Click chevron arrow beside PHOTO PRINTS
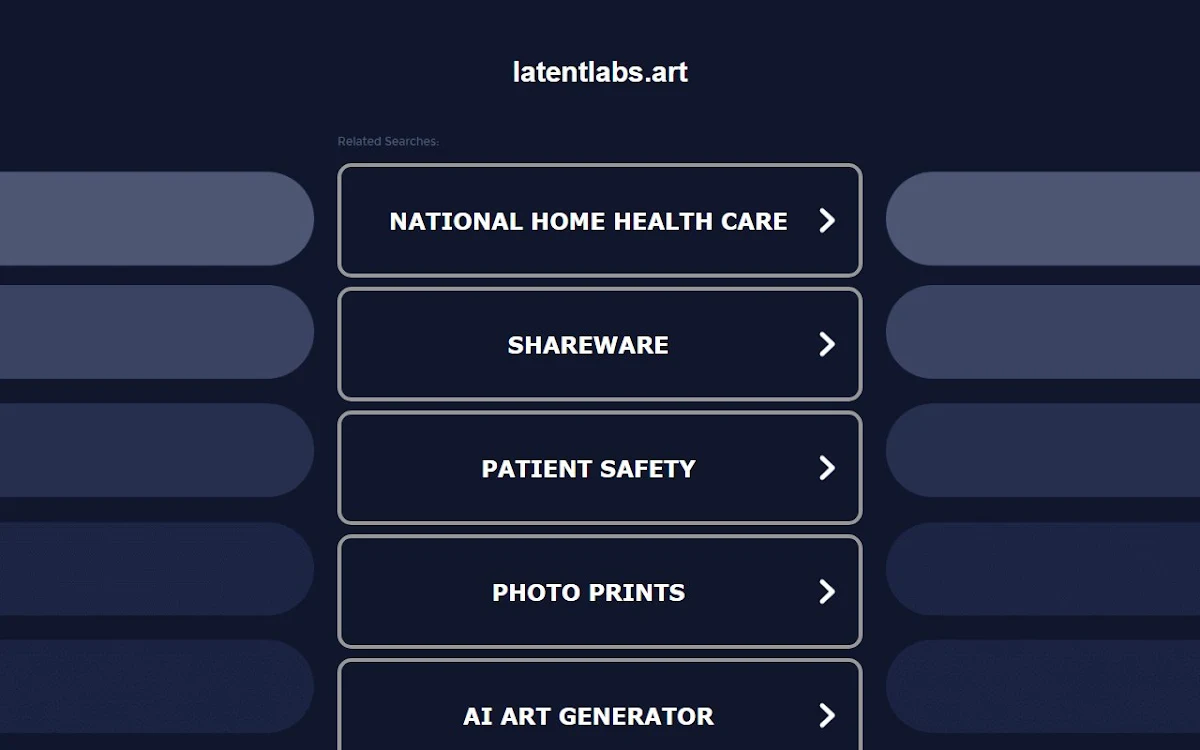 (x=827, y=592)
